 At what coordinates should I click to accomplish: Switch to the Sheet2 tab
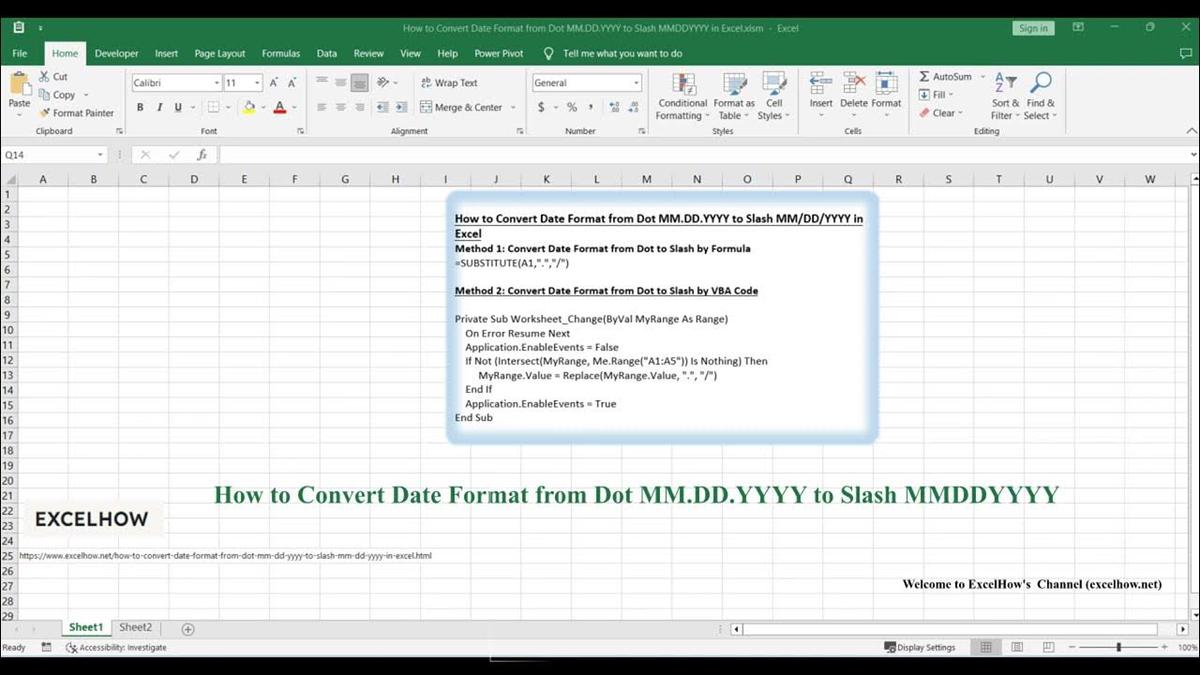point(135,627)
